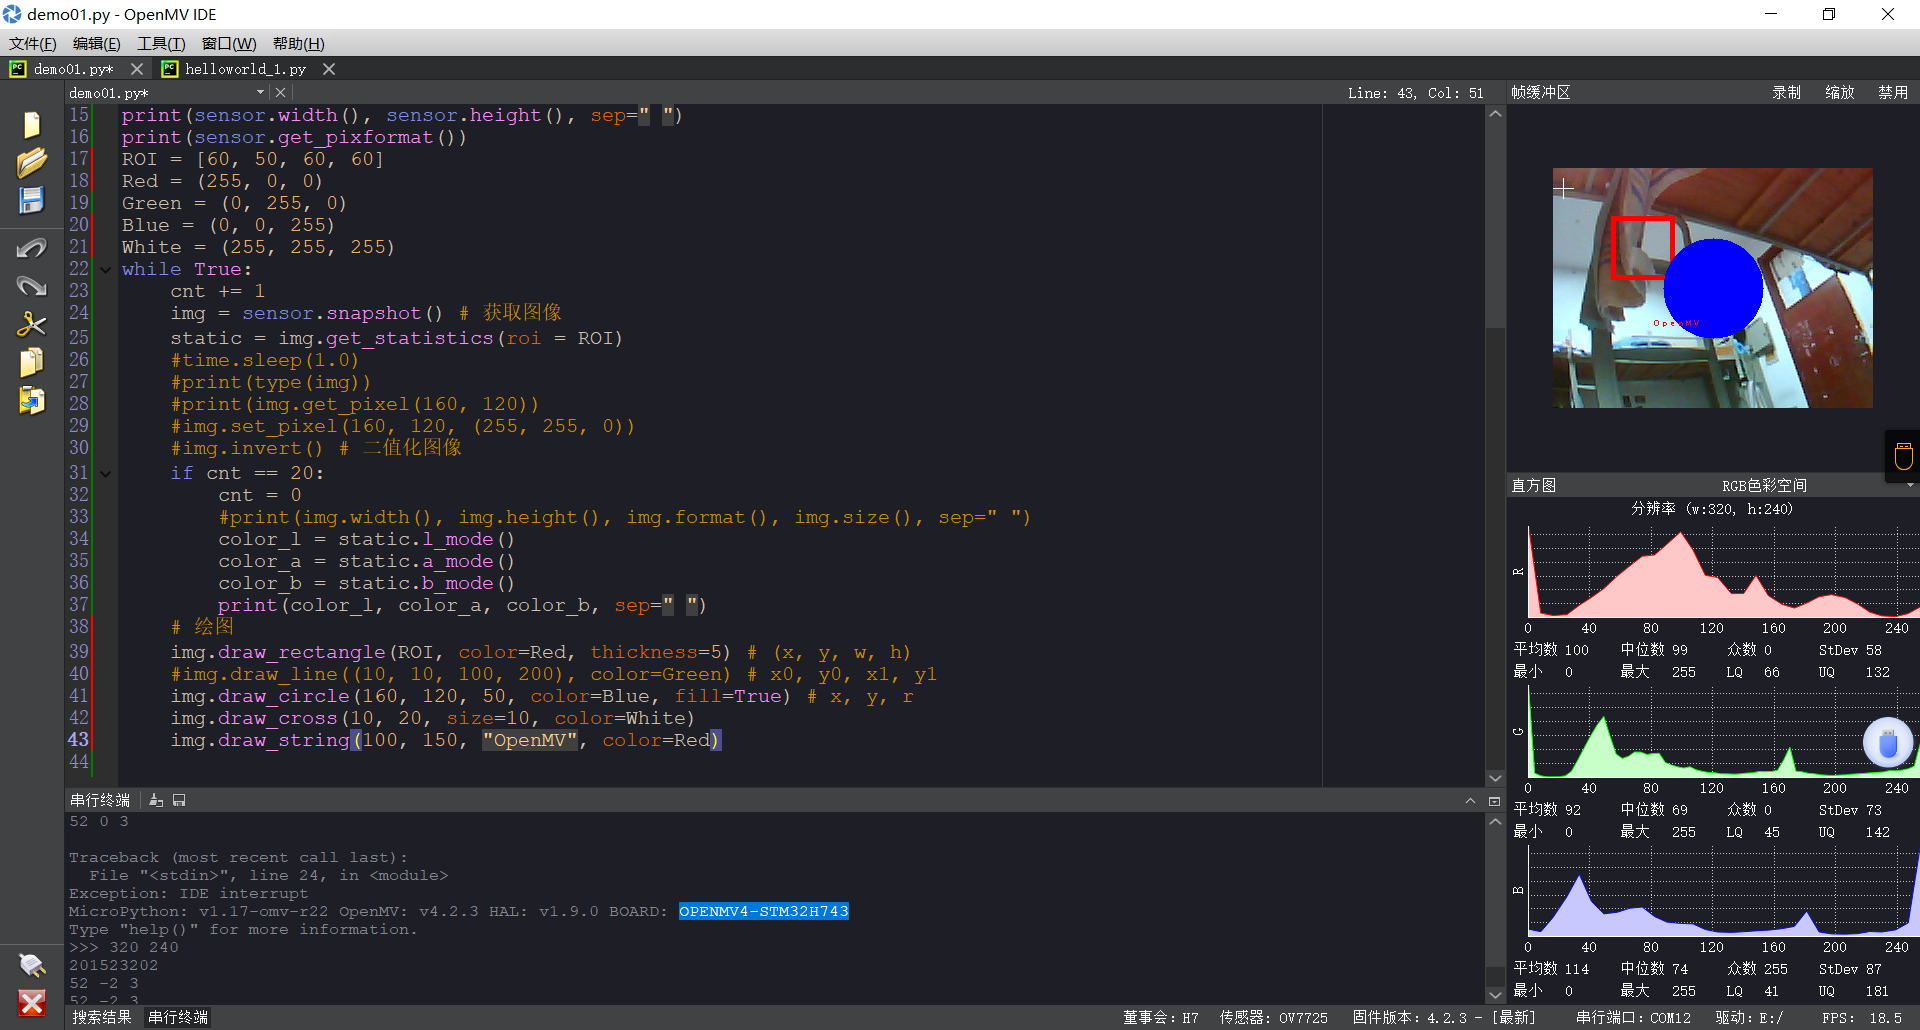This screenshot has height=1030, width=1920.
Task: Click the Cut scissors icon
Action: point(31,324)
